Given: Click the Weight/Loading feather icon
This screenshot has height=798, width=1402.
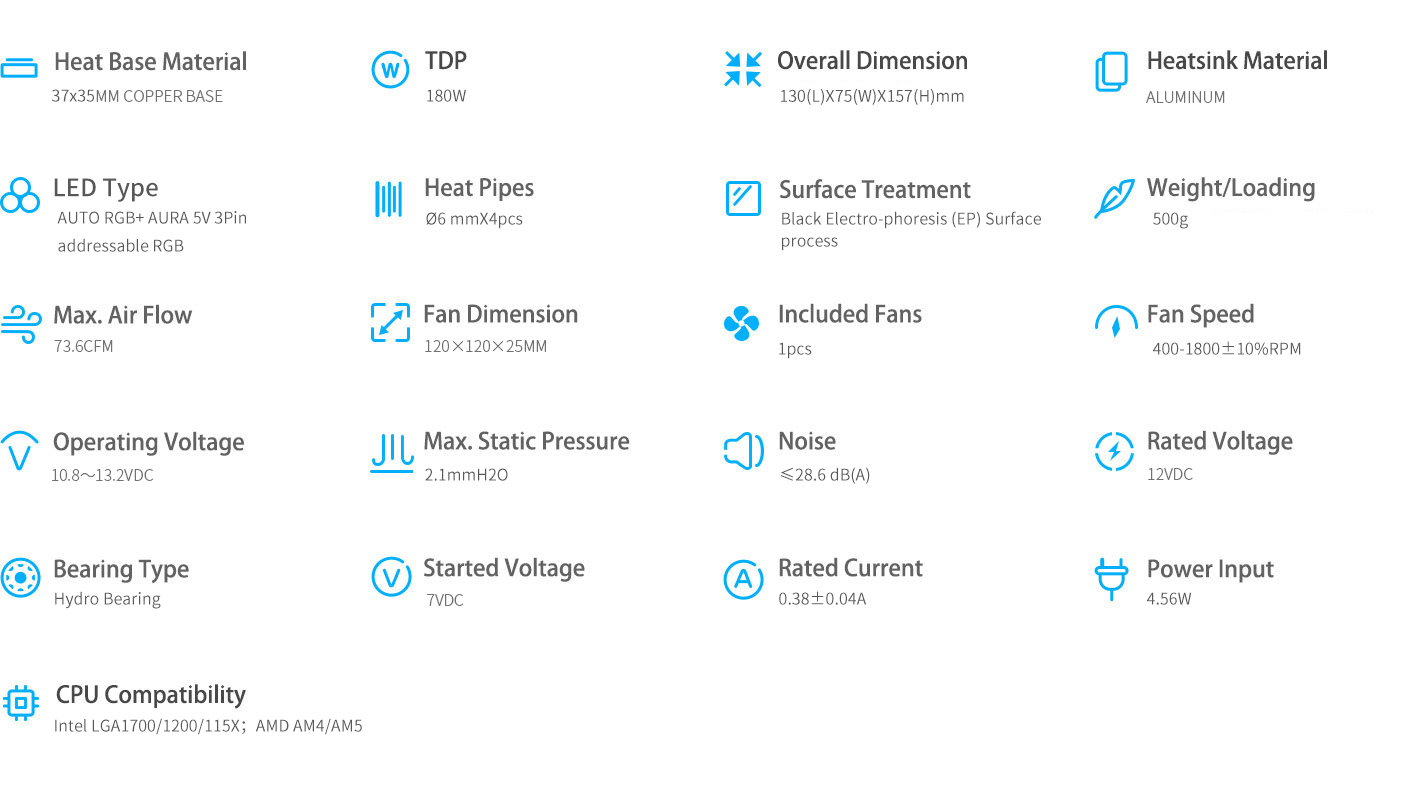Looking at the screenshot, I should [x=1114, y=197].
